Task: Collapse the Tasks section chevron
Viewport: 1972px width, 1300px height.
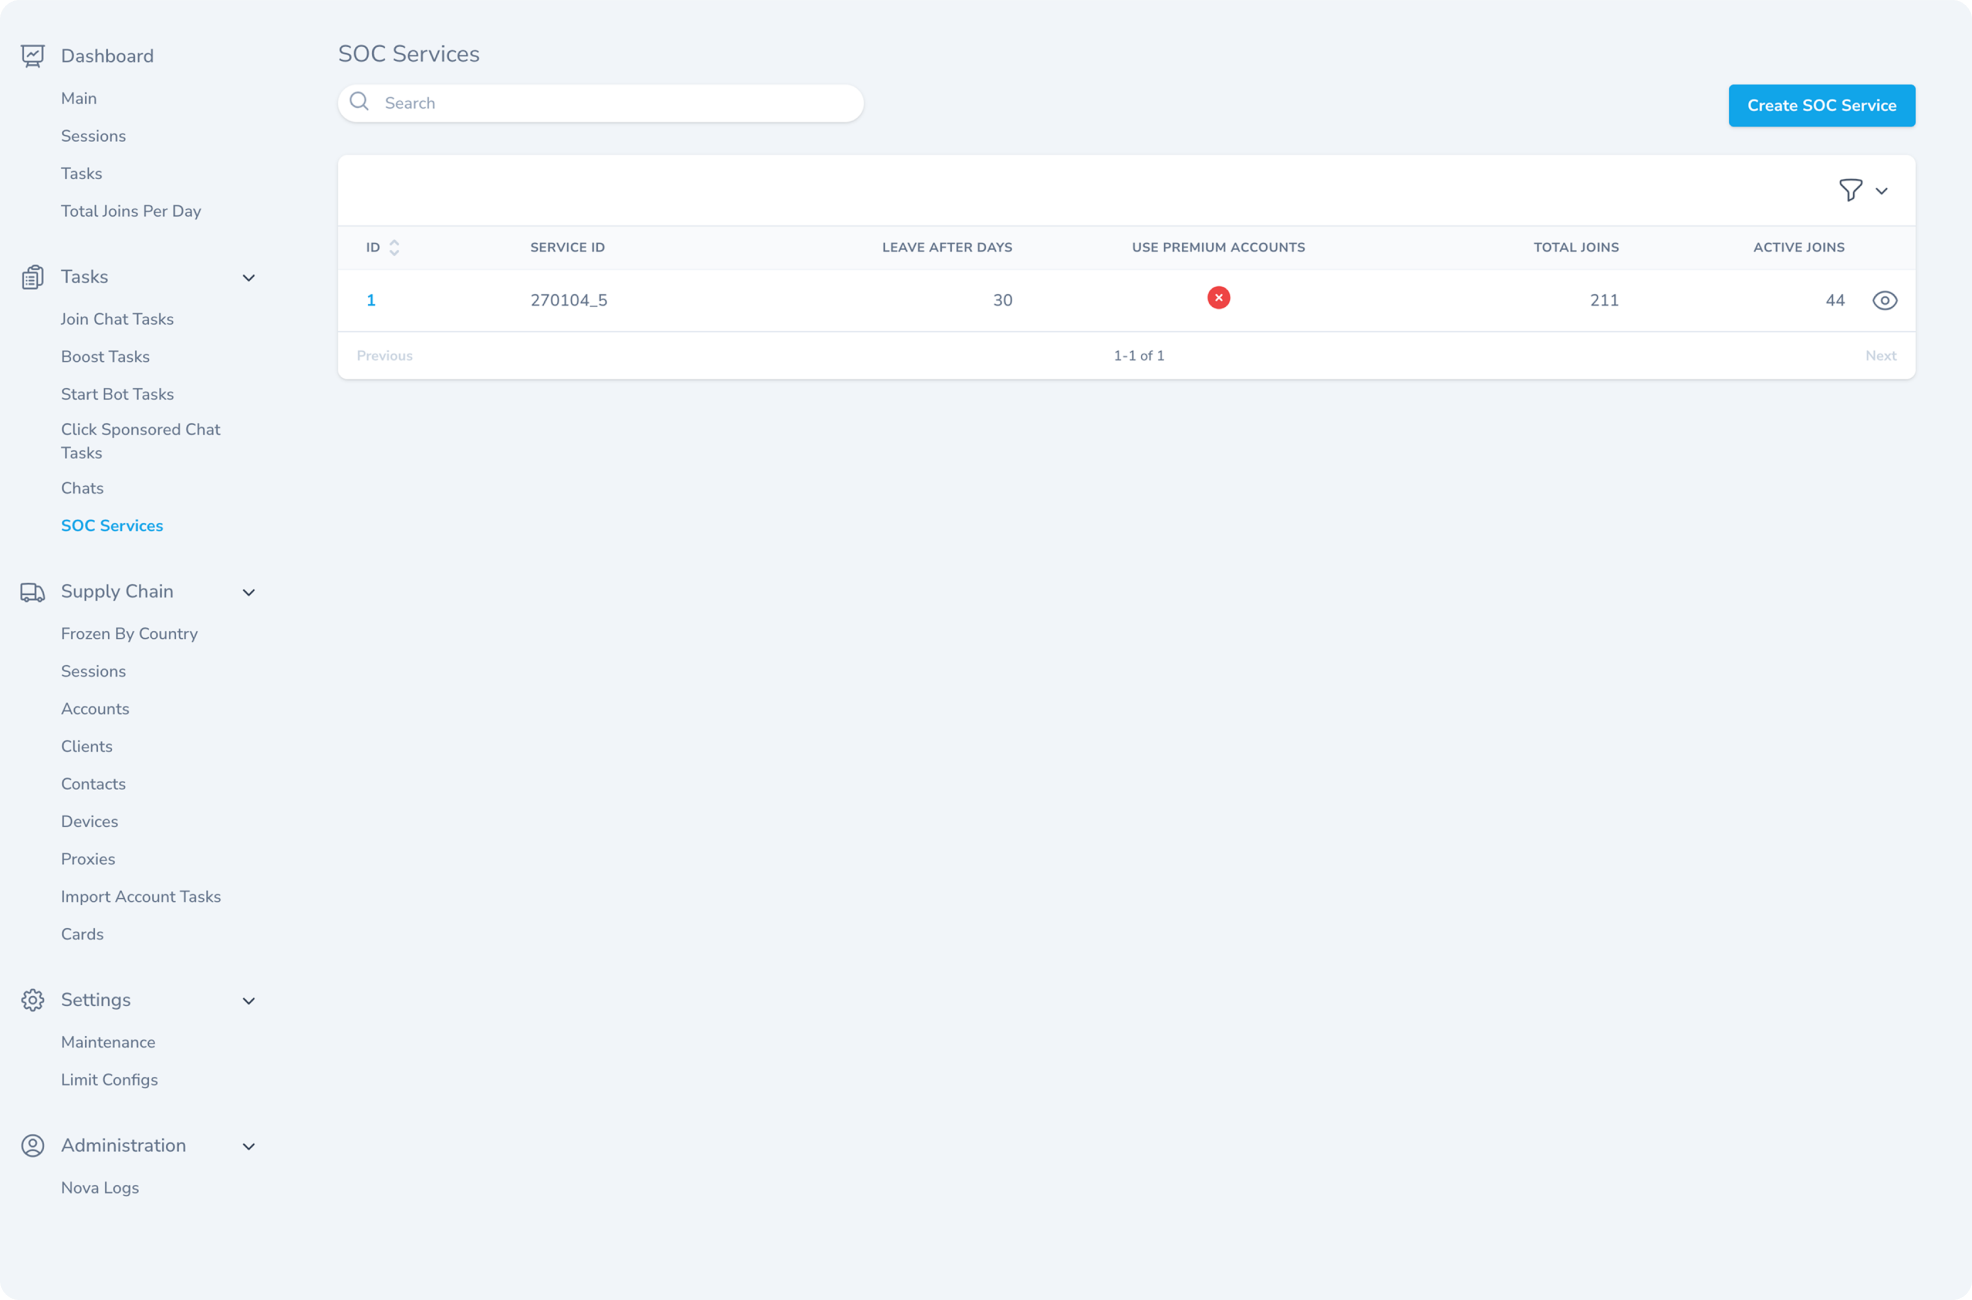Action: coord(249,277)
